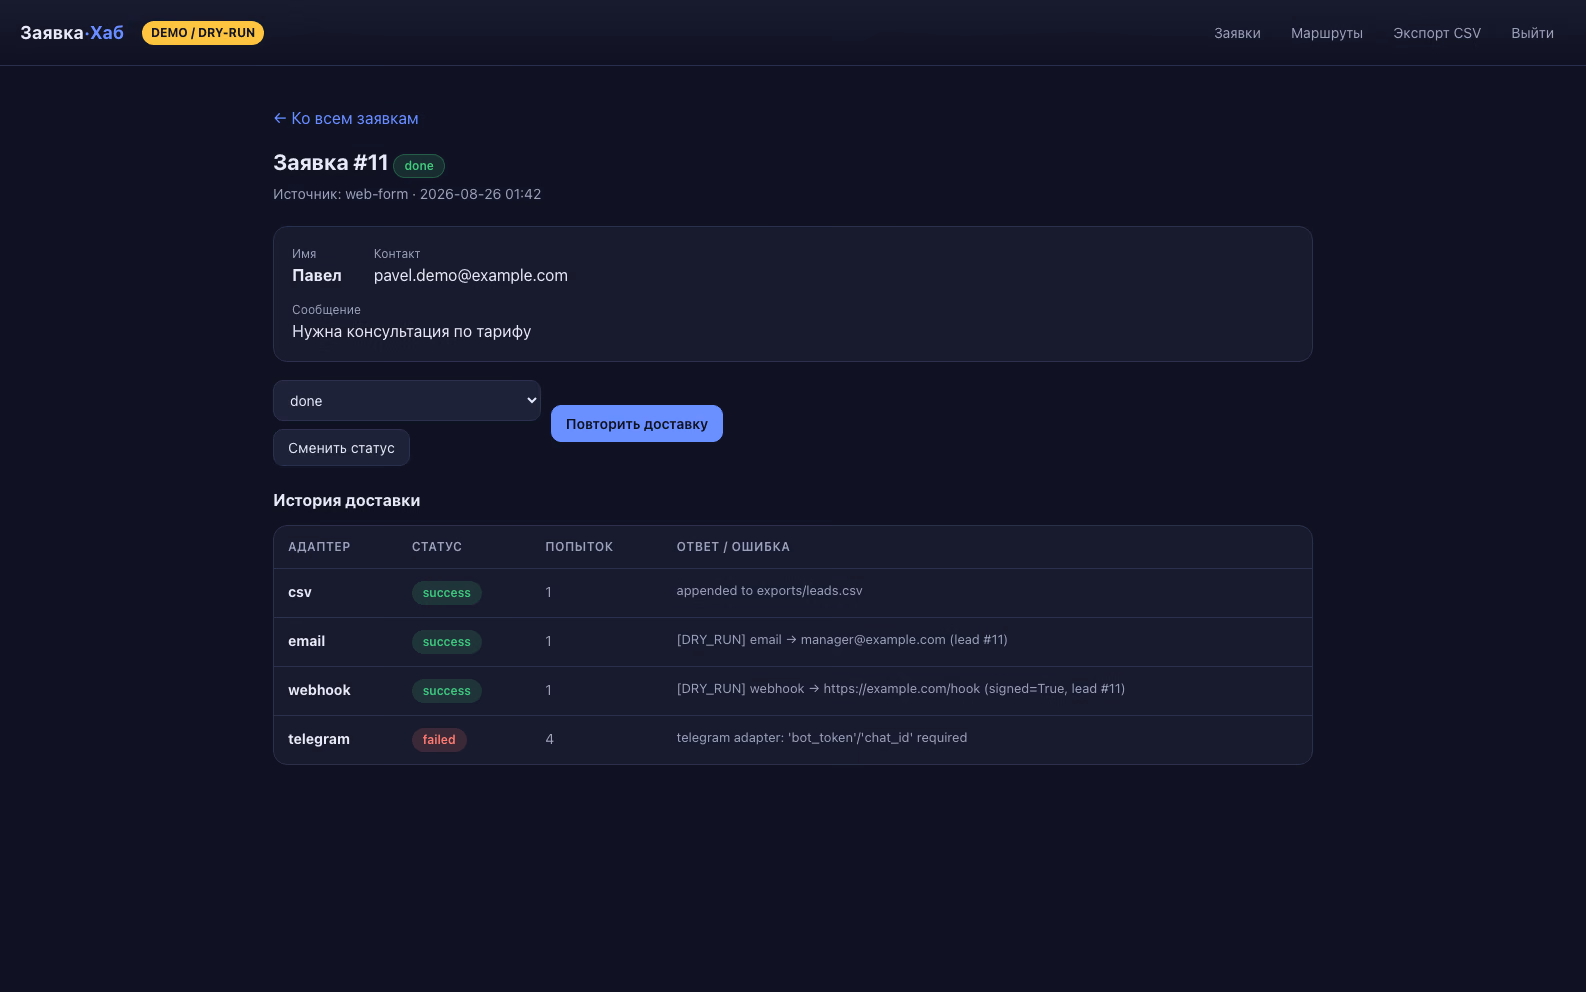Click the done badge next to Заявка #11
Screen dimensions: 1586x992
pyautogui.click(x=419, y=166)
